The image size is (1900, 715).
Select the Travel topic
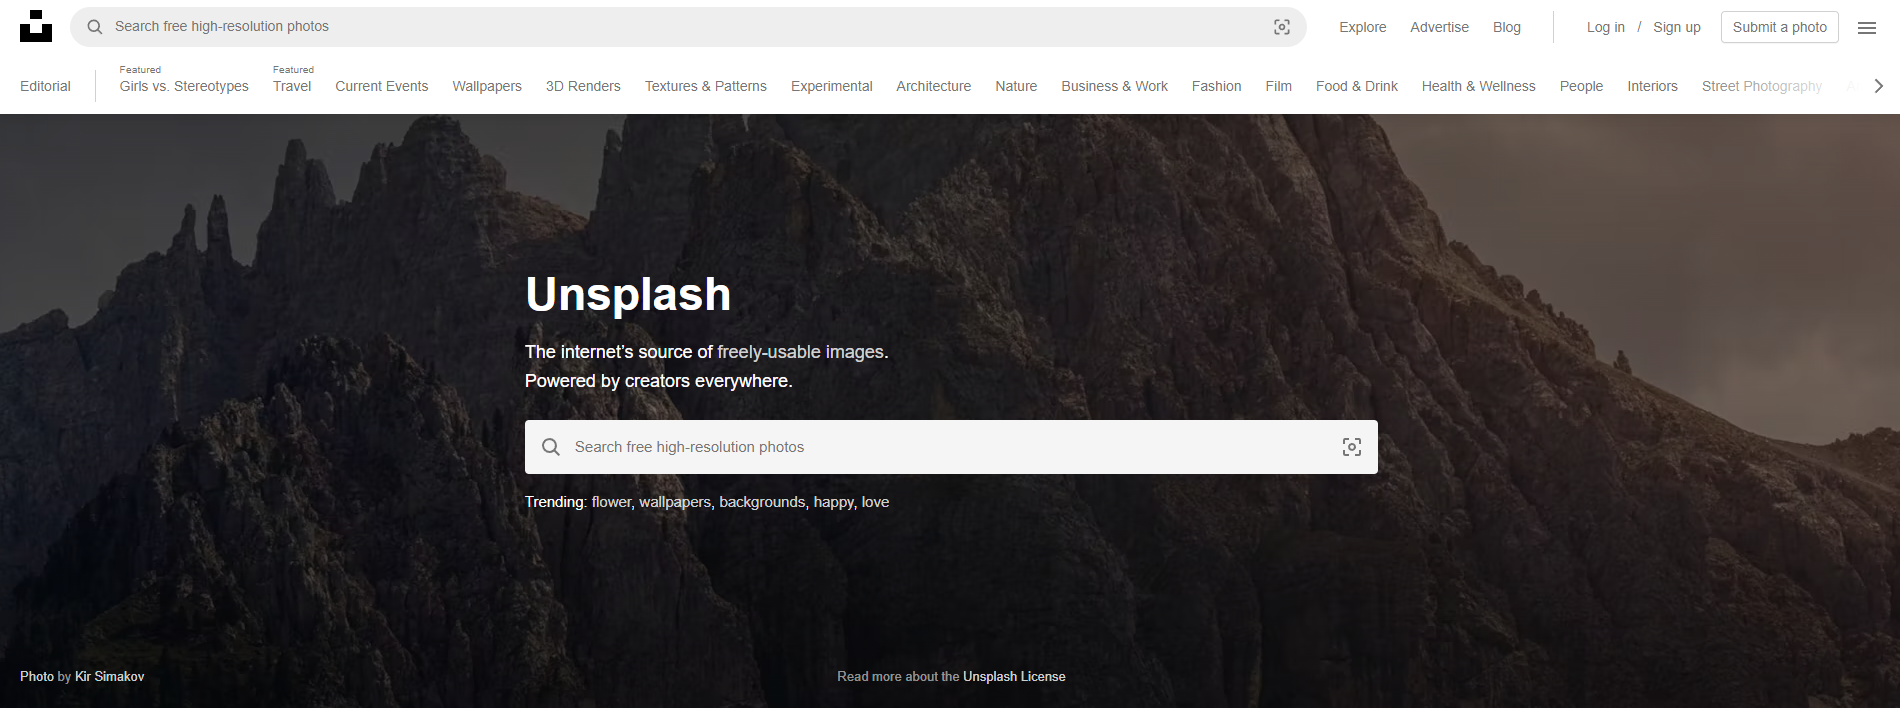click(x=292, y=86)
